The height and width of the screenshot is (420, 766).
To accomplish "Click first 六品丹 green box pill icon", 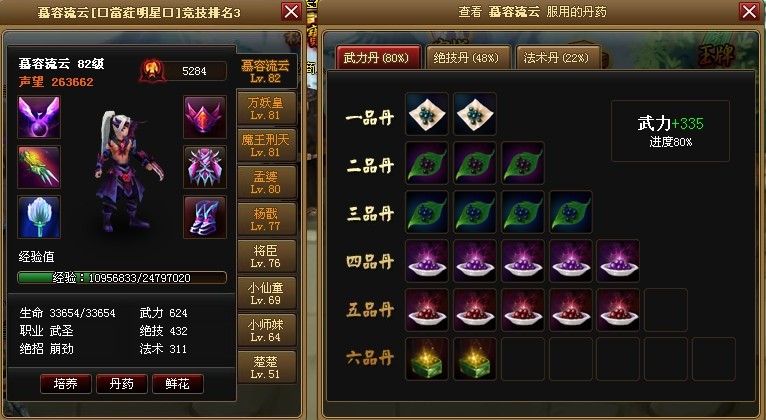I will click(x=427, y=359).
